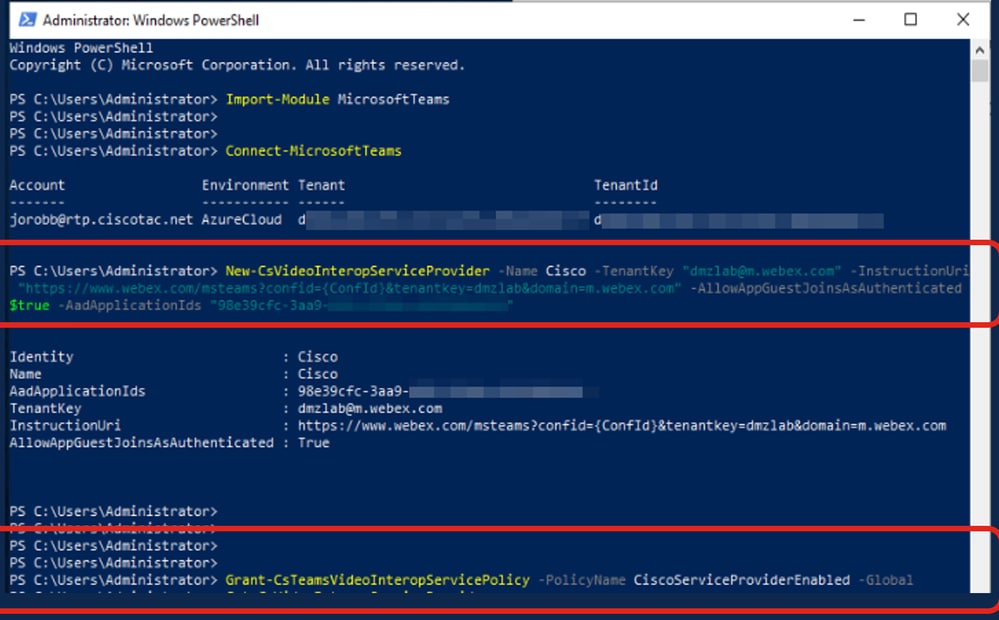Click the '-TenantKey' parameter in the command
The height and width of the screenshot is (620, 999).
coord(633,271)
